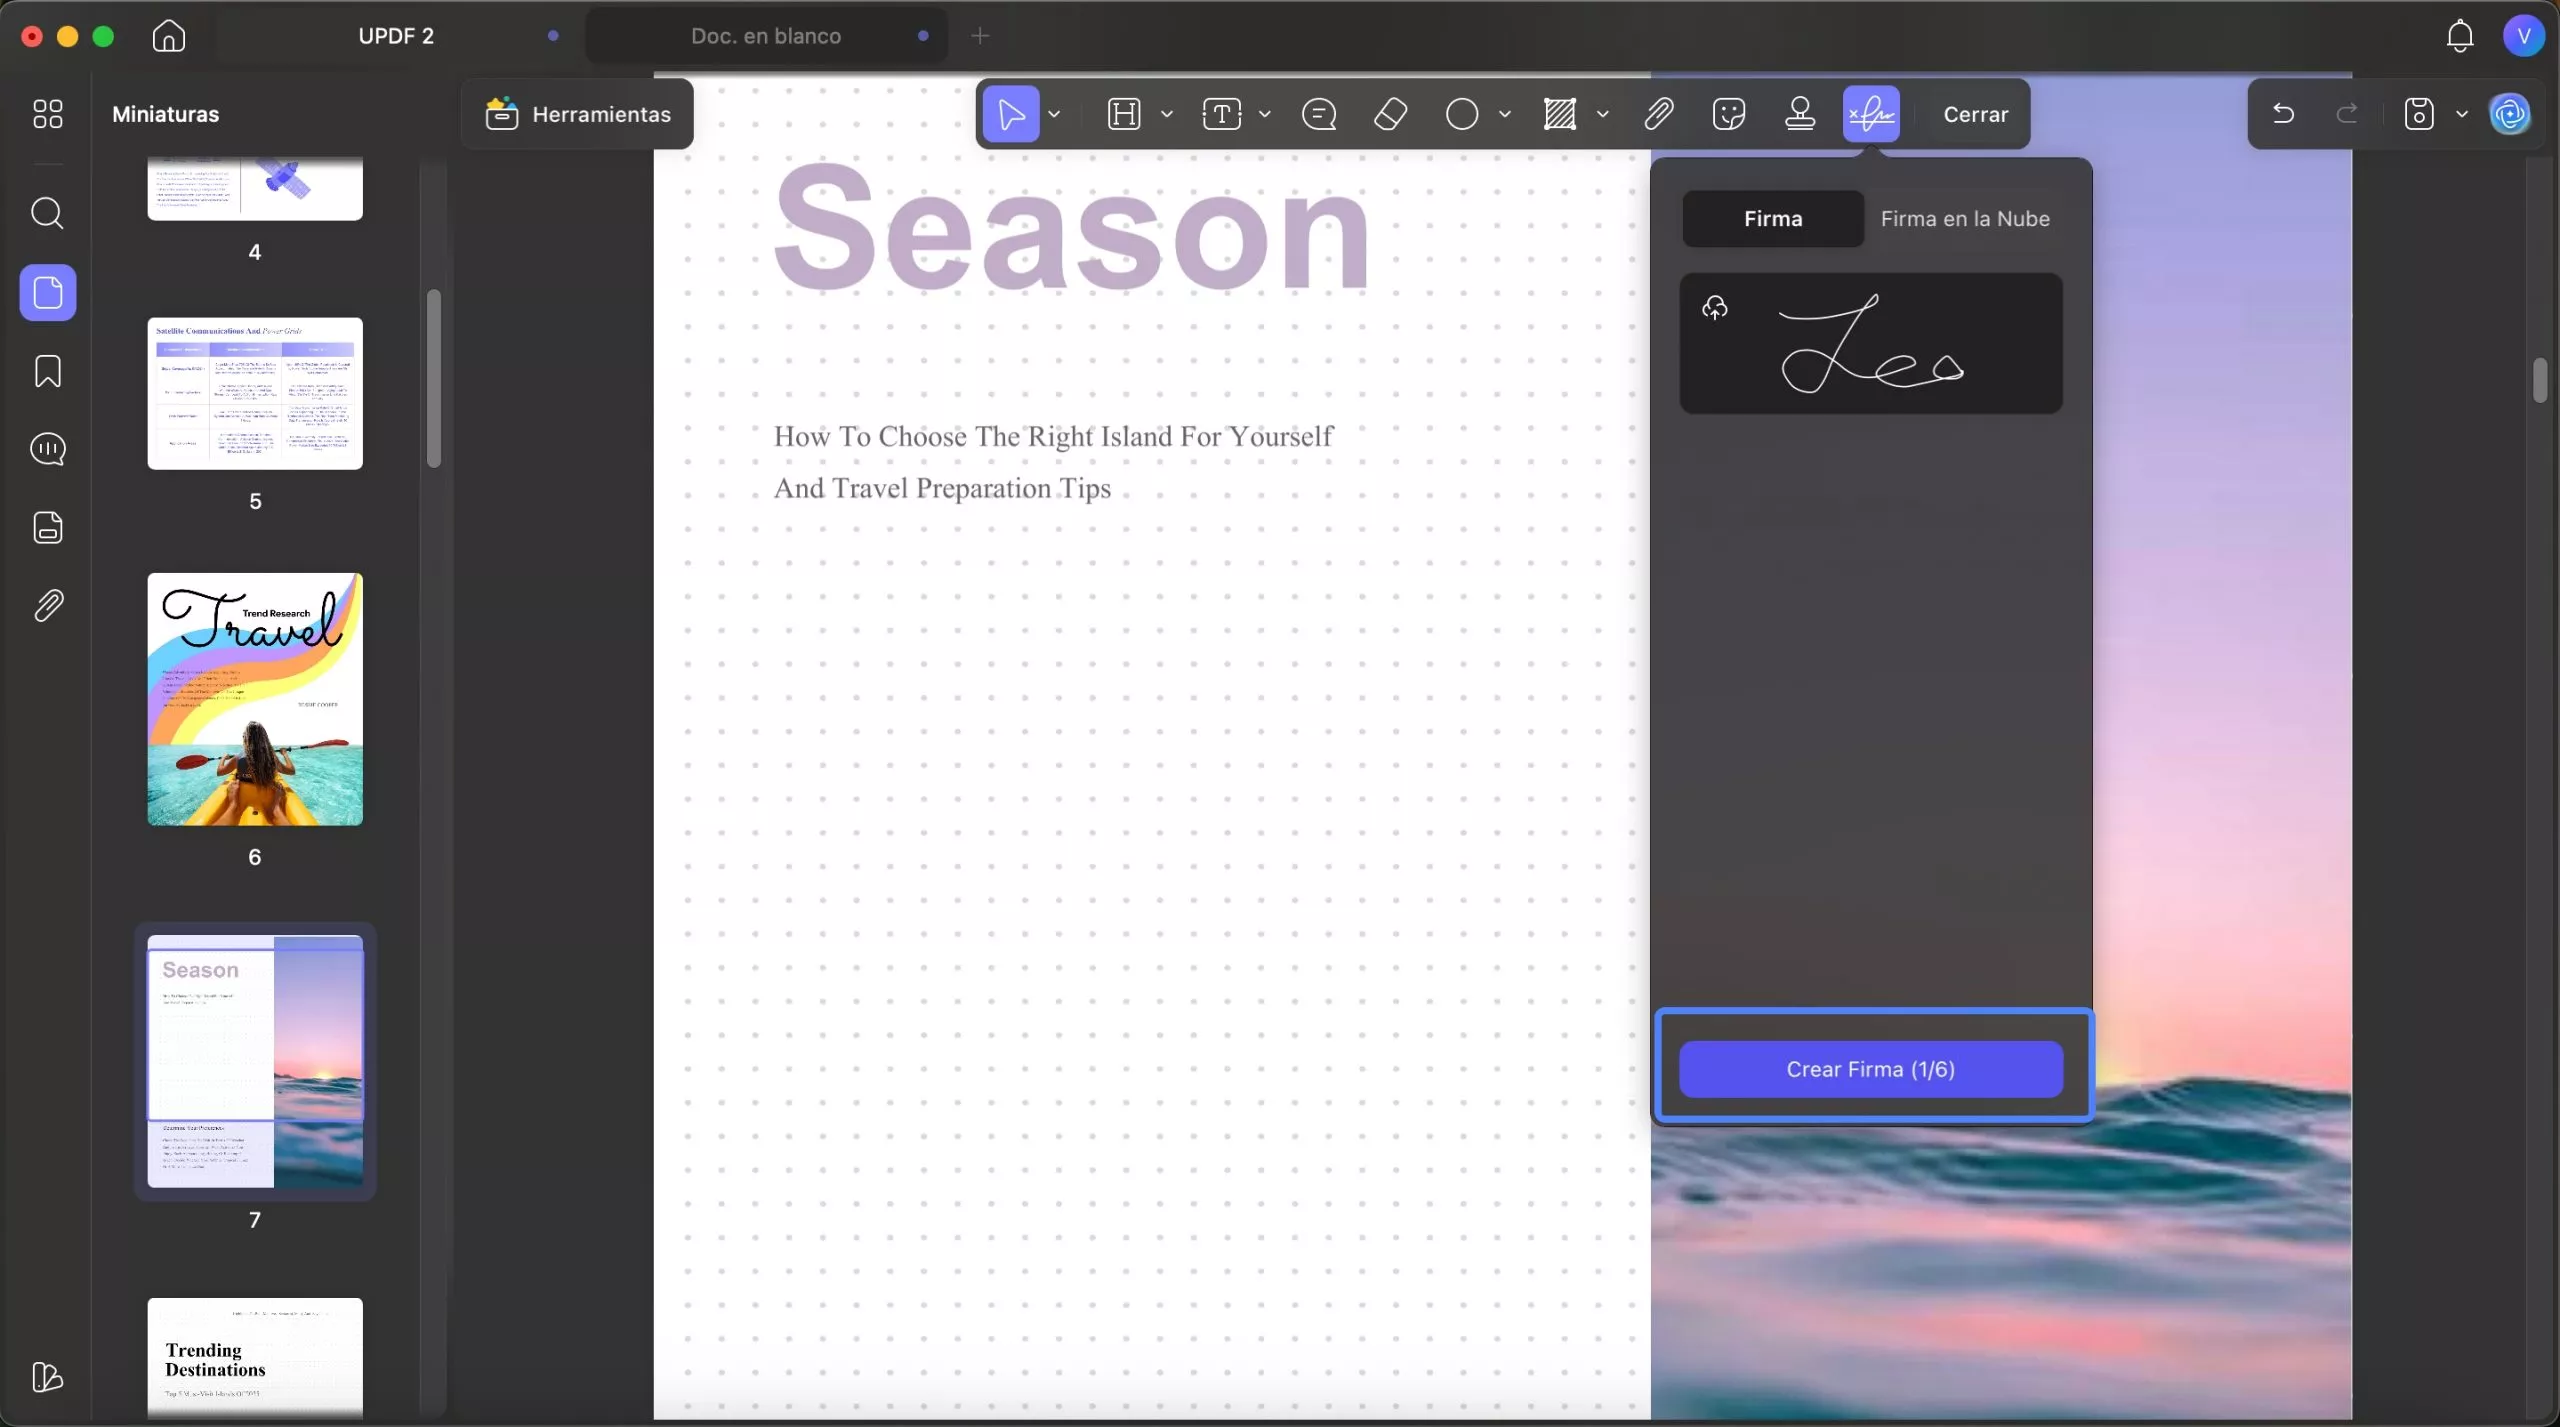The image size is (2560, 1427).
Task: Open page 6 Travel thumbnail
Action: pos(255,699)
